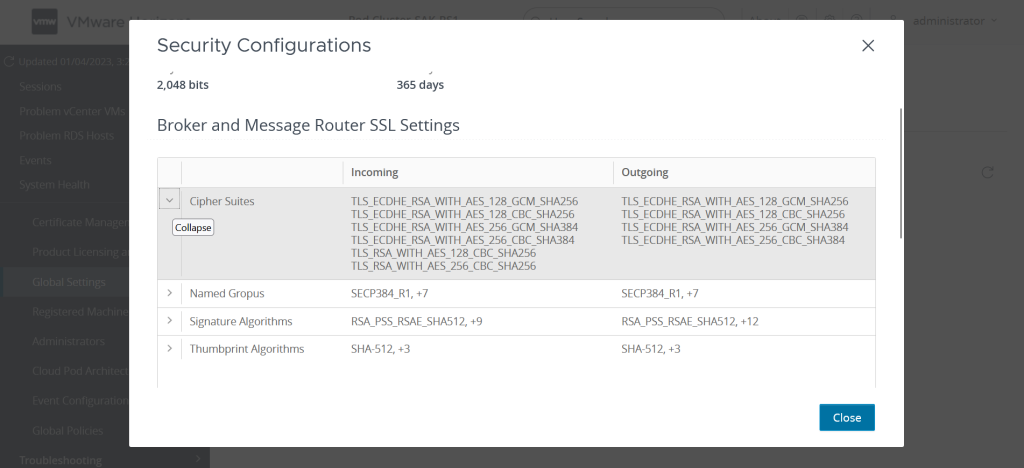Click the VMware logo icon
1024x468 pixels.
pos(42,20)
